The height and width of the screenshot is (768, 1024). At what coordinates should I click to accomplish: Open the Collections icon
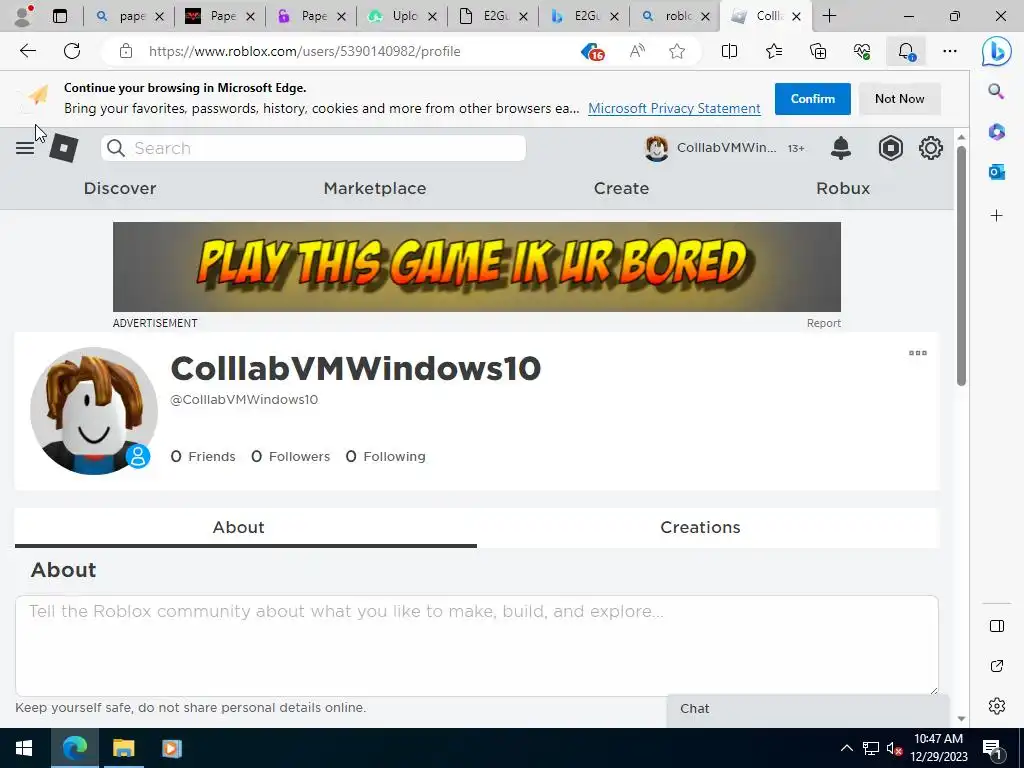point(818,51)
